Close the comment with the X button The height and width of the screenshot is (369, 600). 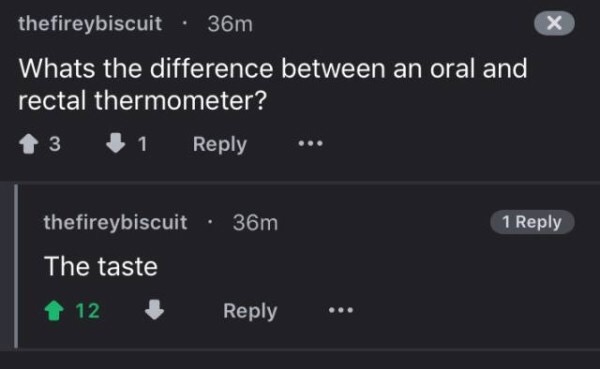554,23
